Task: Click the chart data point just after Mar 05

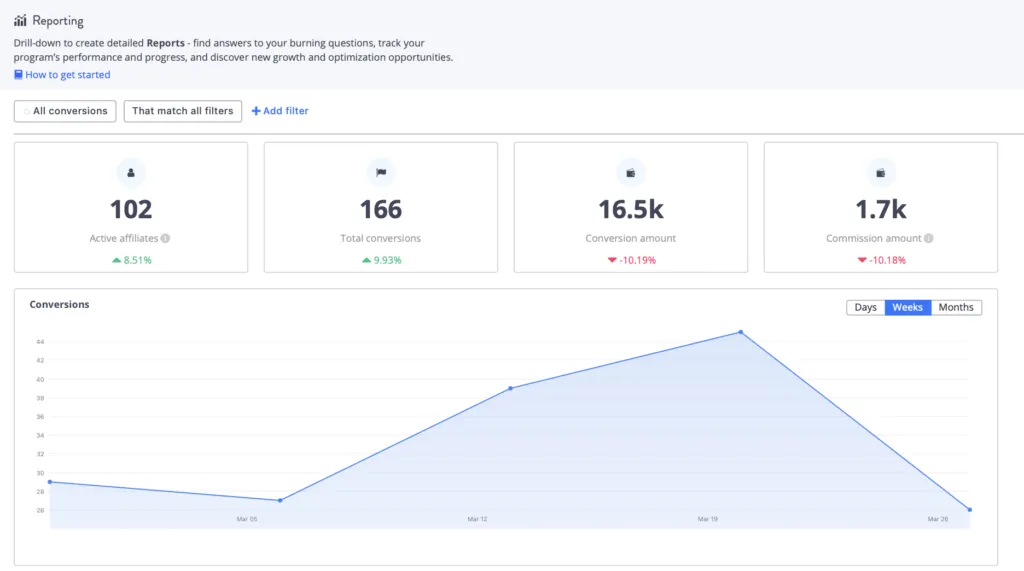Action: [280, 500]
